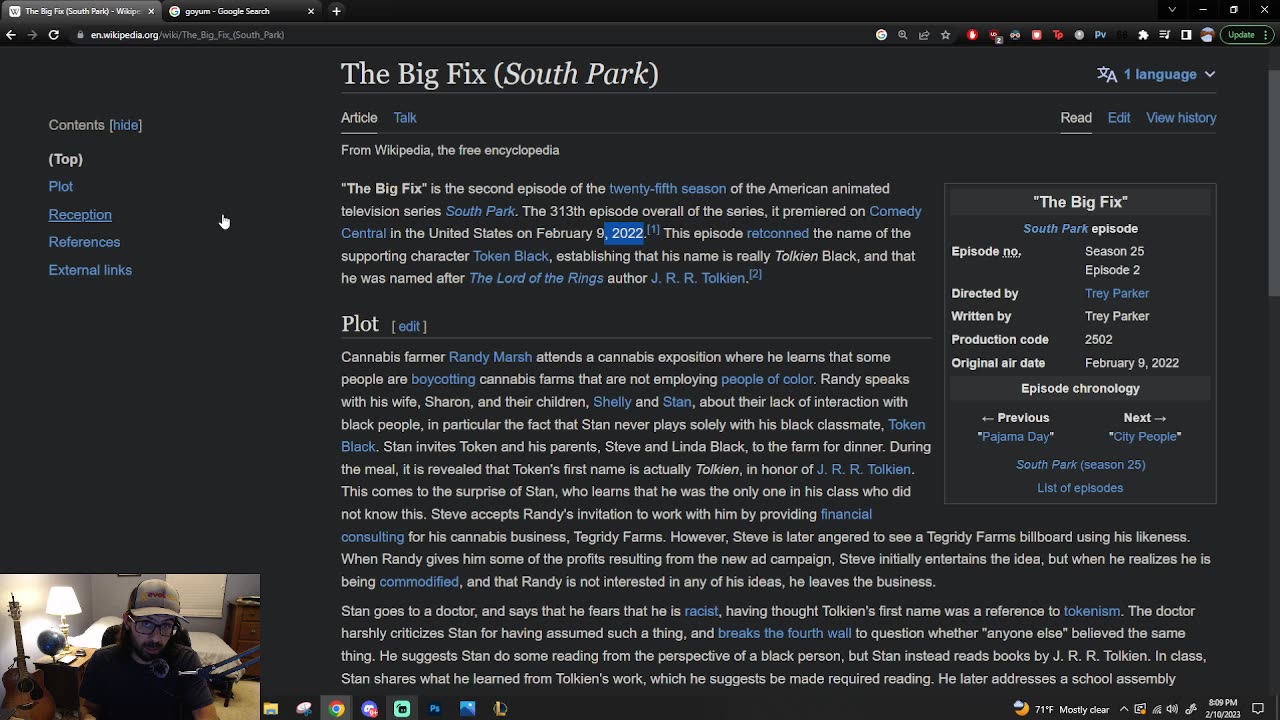Bookmark this page with the star icon
The image size is (1280, 720).
click(x=945, y=35)
